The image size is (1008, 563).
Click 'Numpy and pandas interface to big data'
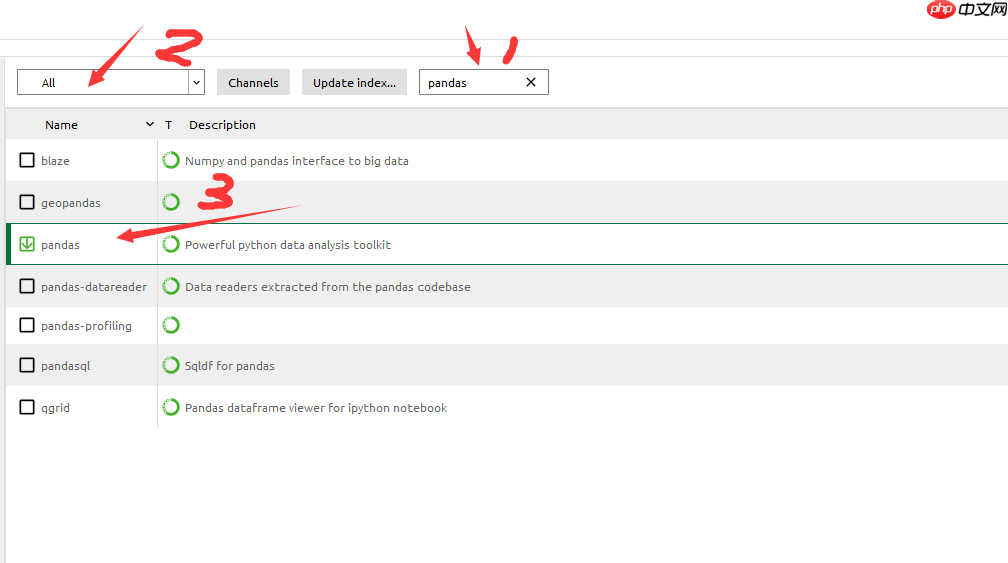point(297,161)
